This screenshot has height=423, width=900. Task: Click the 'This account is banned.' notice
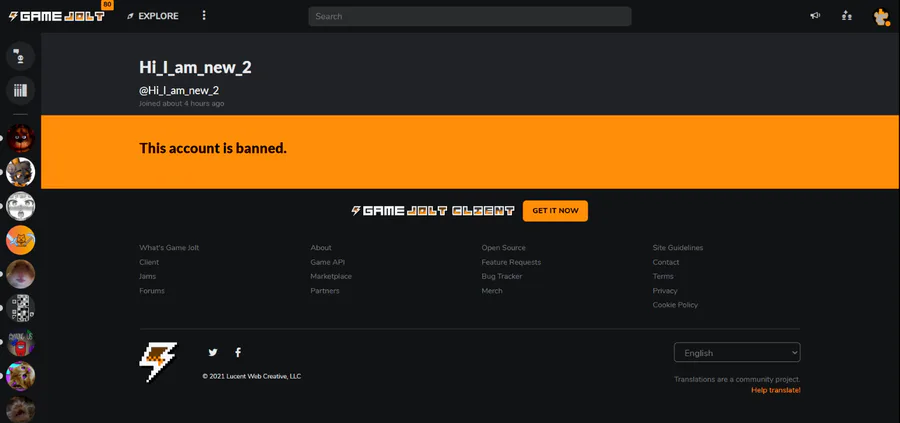point(213,149)
